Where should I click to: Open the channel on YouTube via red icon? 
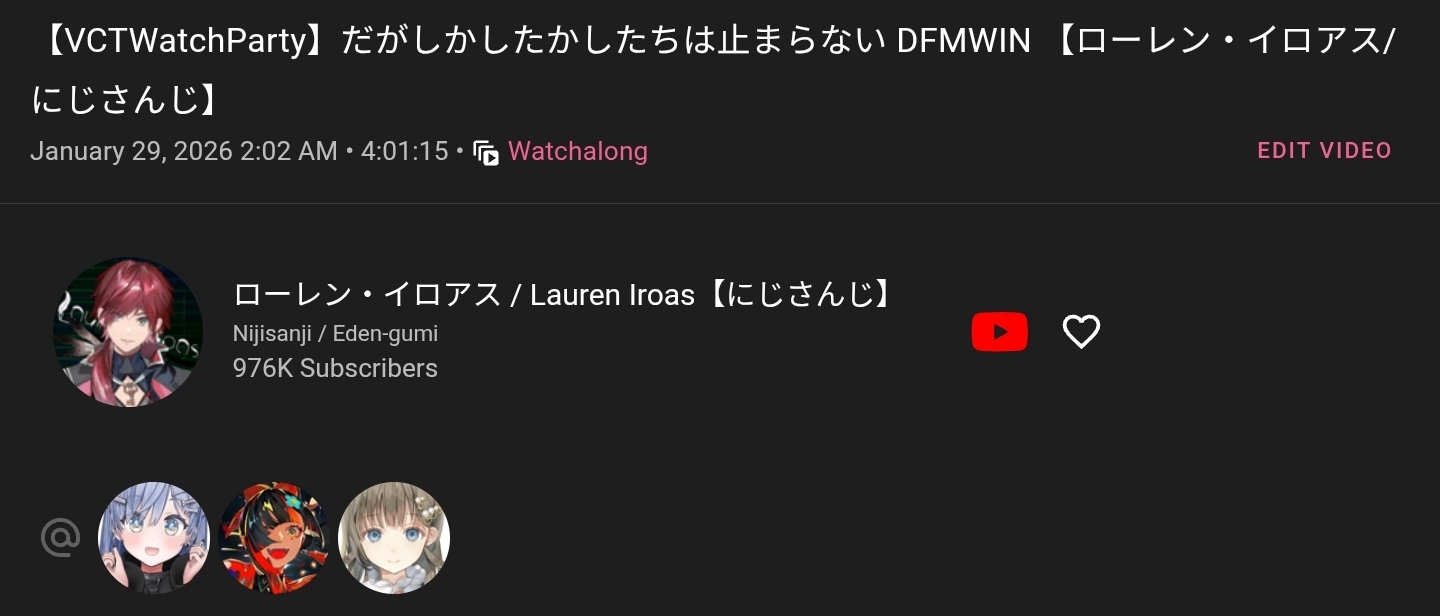pyautogui.click(x=999, y=332)
